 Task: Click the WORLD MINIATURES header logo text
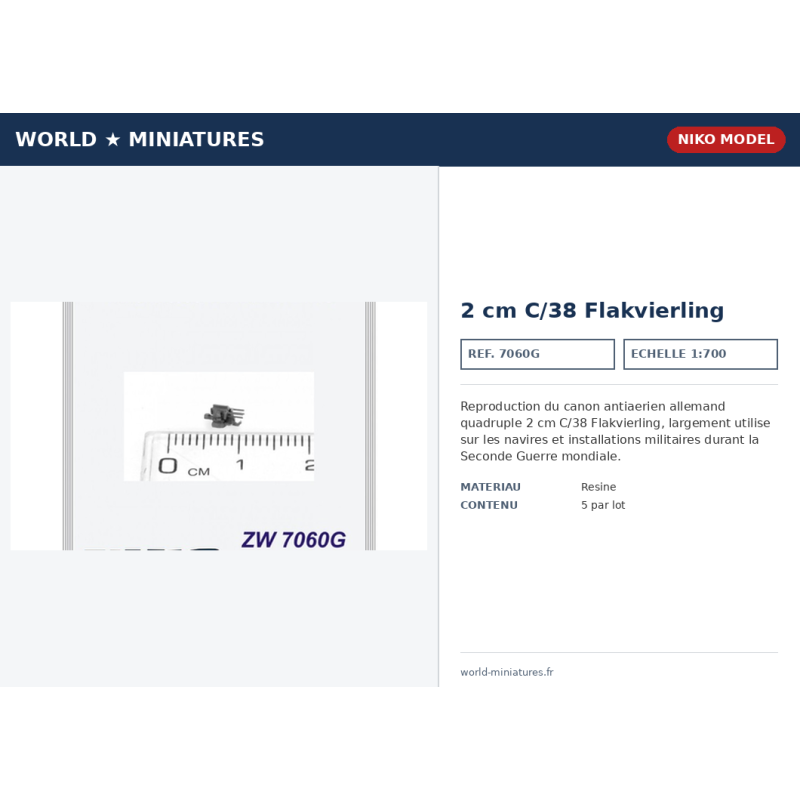pyautogui.click(x=140, y=139)
